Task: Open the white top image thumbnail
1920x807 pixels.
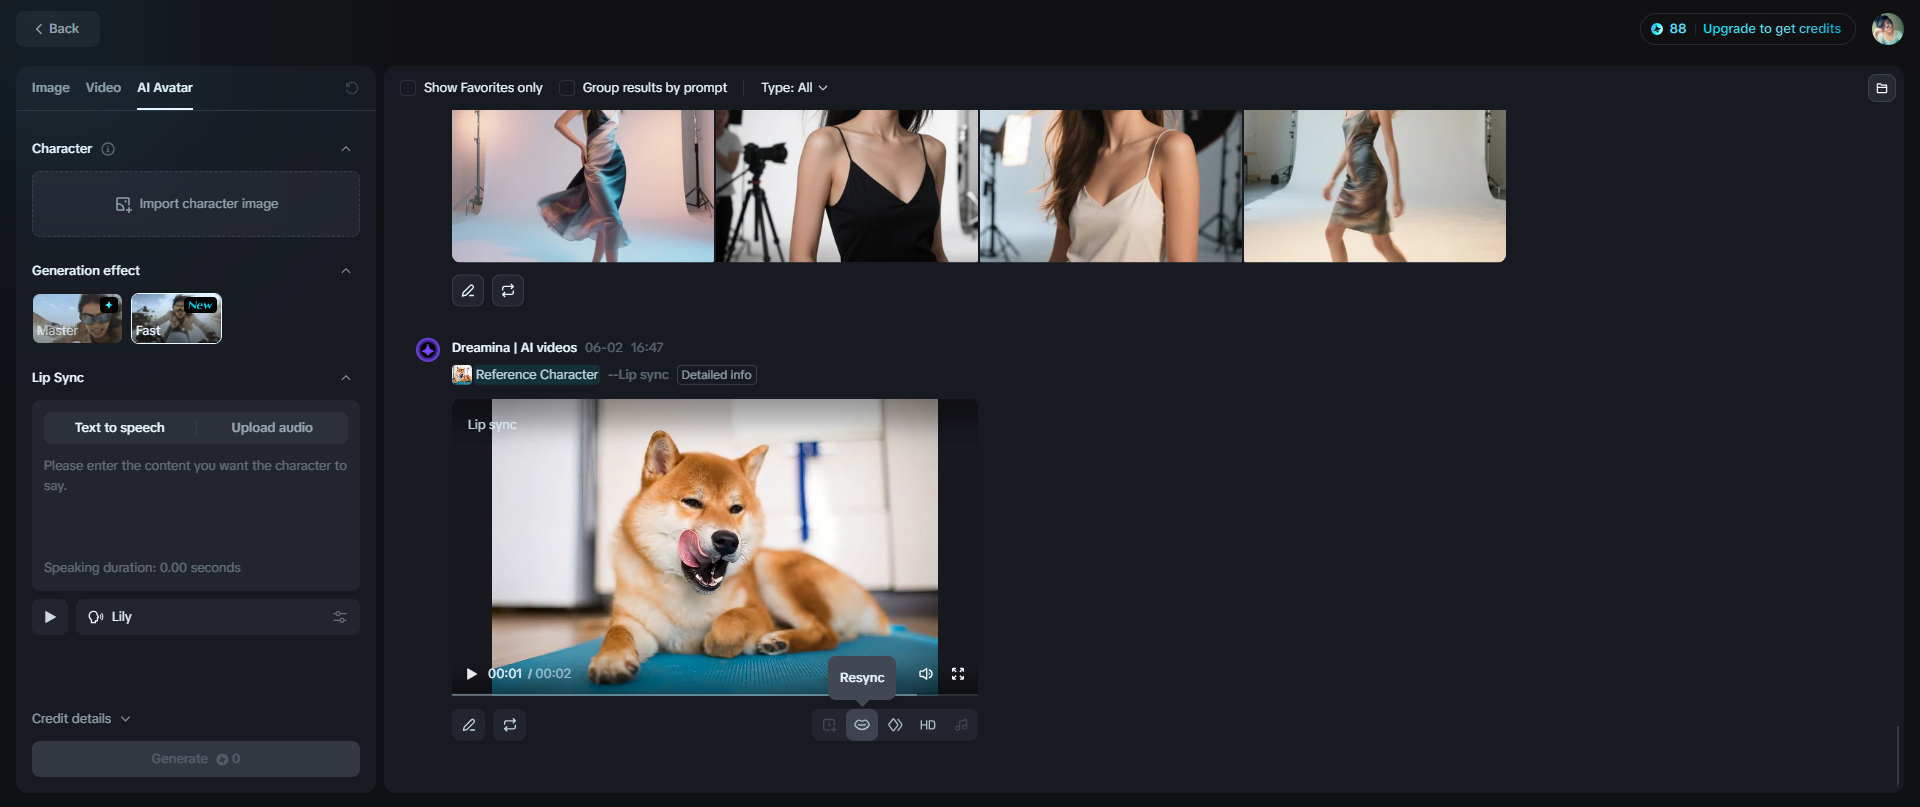Action: [x=1111, y=186]
